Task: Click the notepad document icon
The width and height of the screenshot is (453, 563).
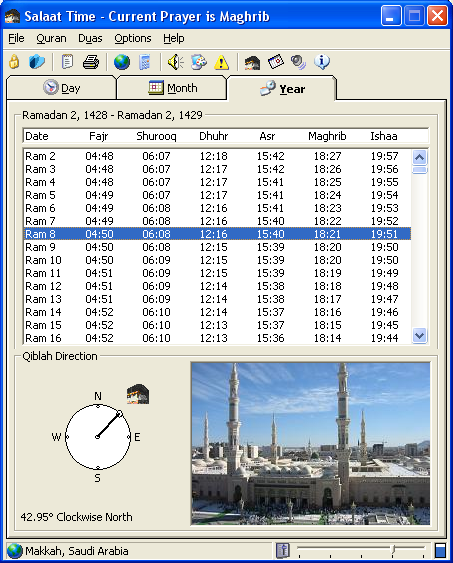Action: (x=67, y=62)
